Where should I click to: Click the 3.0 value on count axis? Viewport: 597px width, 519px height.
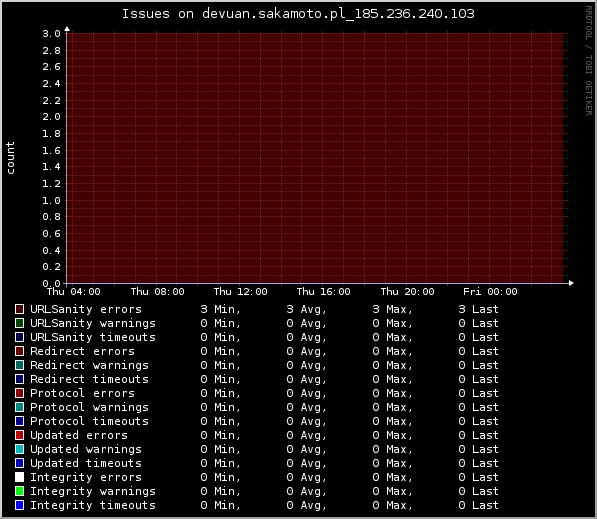(51, 34)
